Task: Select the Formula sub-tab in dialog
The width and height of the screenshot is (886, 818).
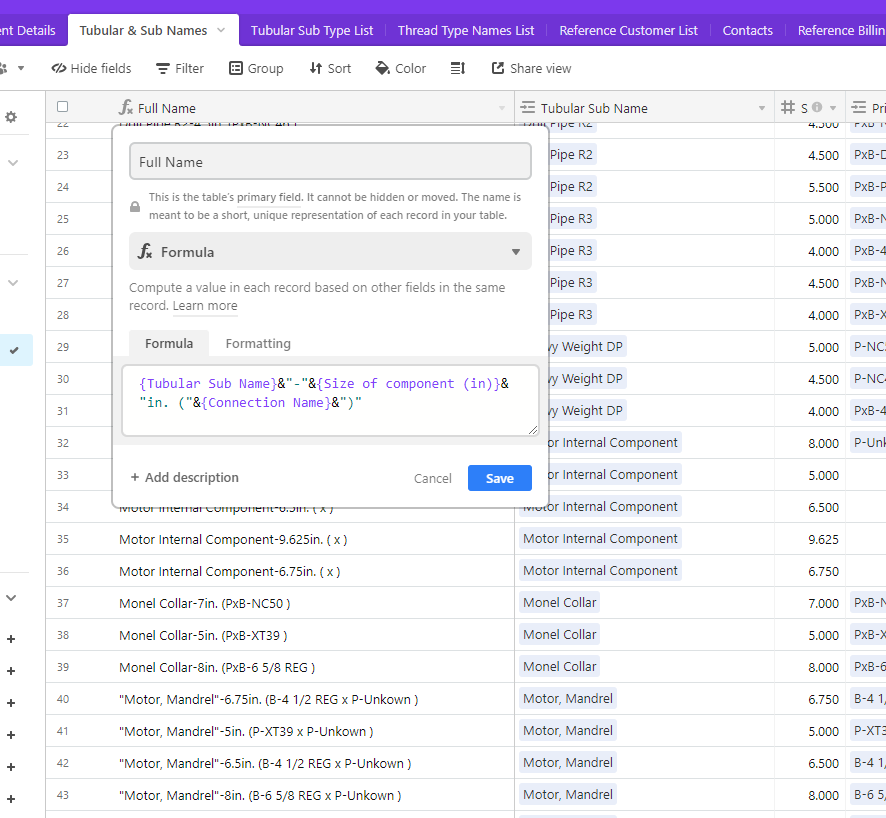Action: click(169, 343)
